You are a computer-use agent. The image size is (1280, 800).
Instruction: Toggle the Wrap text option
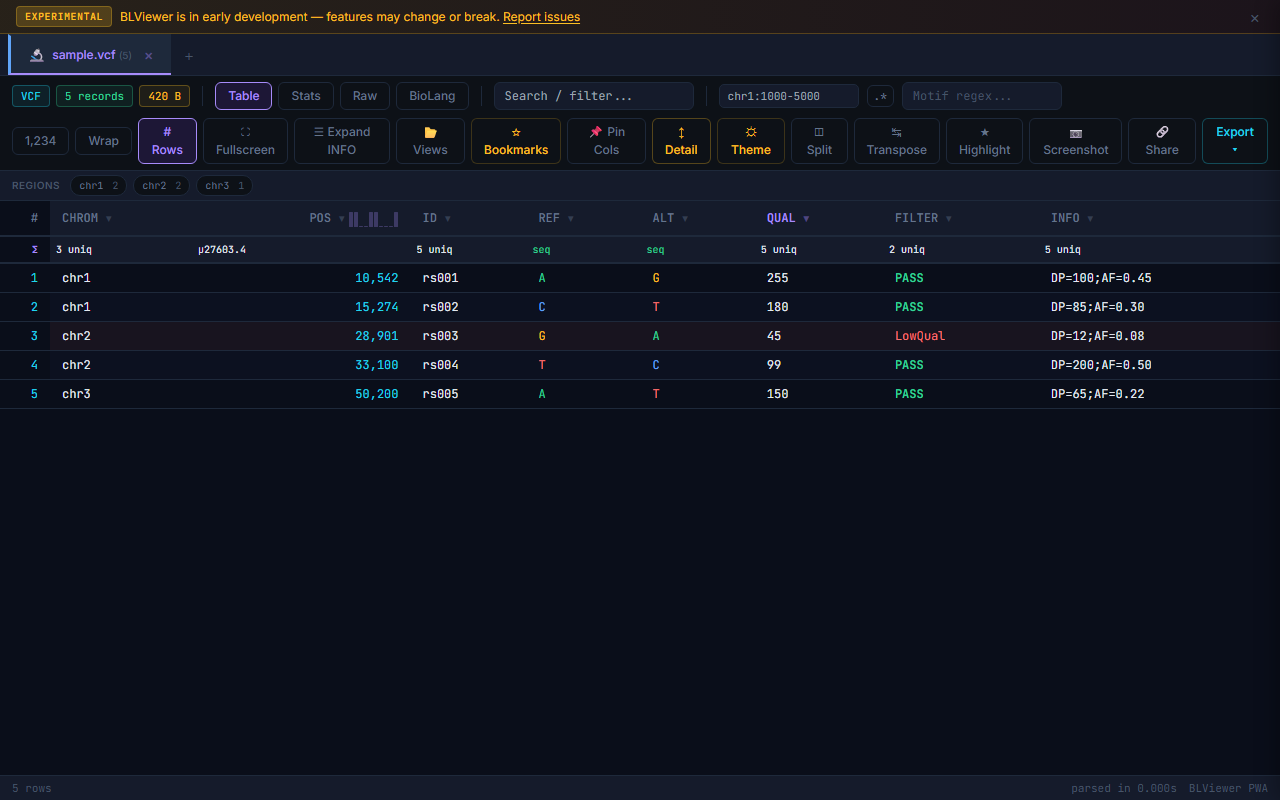(x=104, y=140)
